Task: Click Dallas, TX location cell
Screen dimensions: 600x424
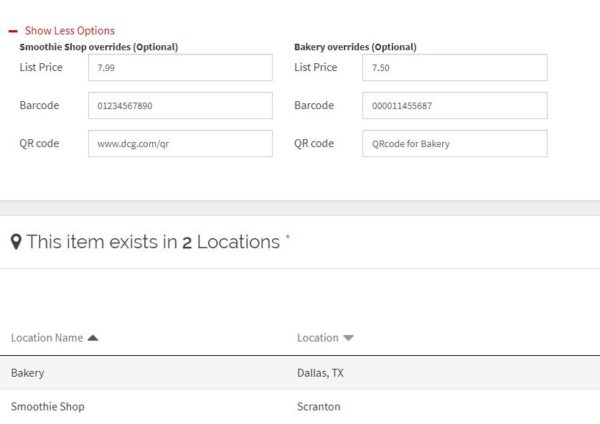Action: [320, 373]
